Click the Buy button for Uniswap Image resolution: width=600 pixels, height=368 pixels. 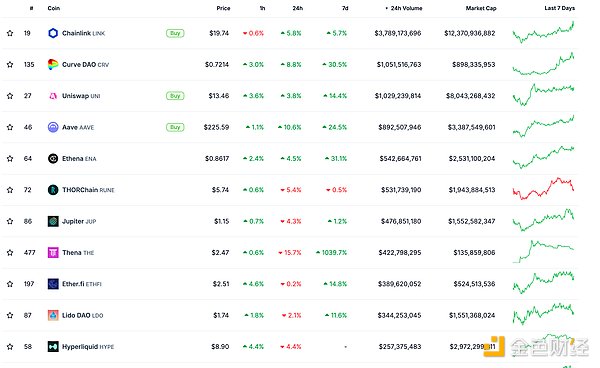tap(175, 96)
